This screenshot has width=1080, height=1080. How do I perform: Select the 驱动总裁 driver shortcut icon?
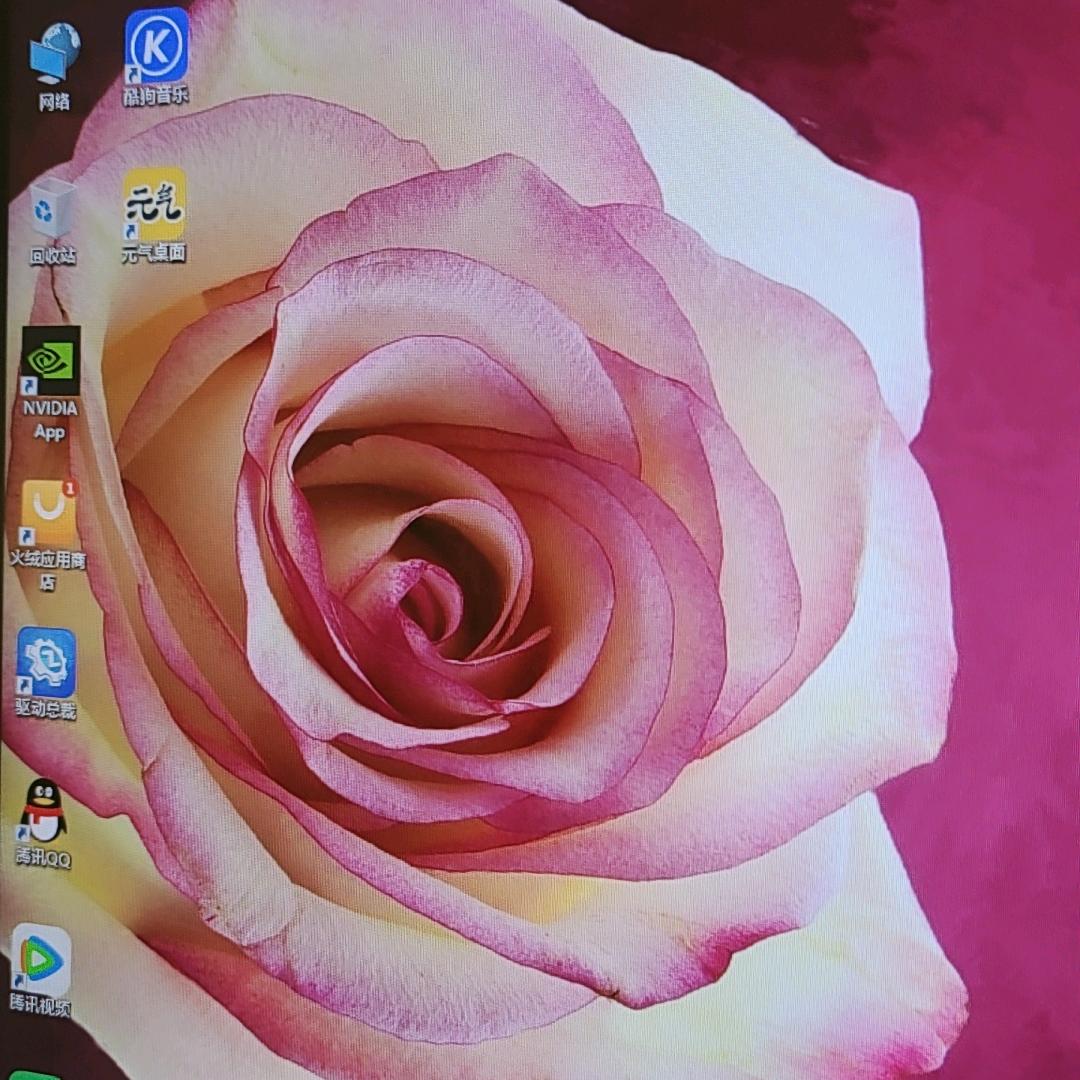[46, 662]
